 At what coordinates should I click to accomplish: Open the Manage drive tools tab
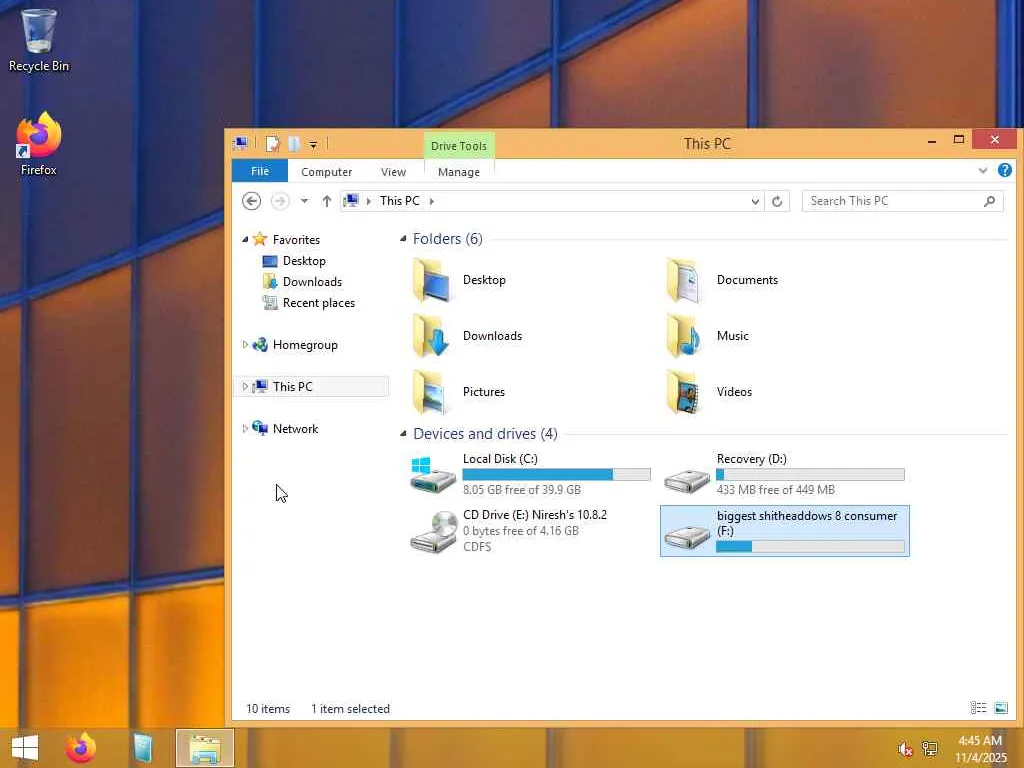coord(458,172)
